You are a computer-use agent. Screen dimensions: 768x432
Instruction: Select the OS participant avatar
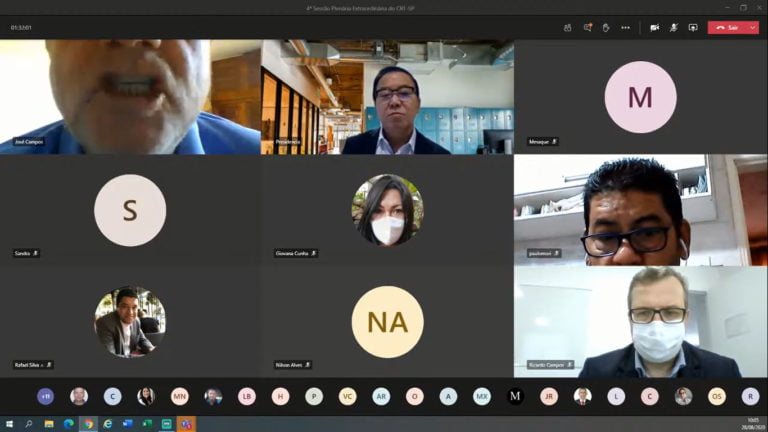[x=716, y=396]
